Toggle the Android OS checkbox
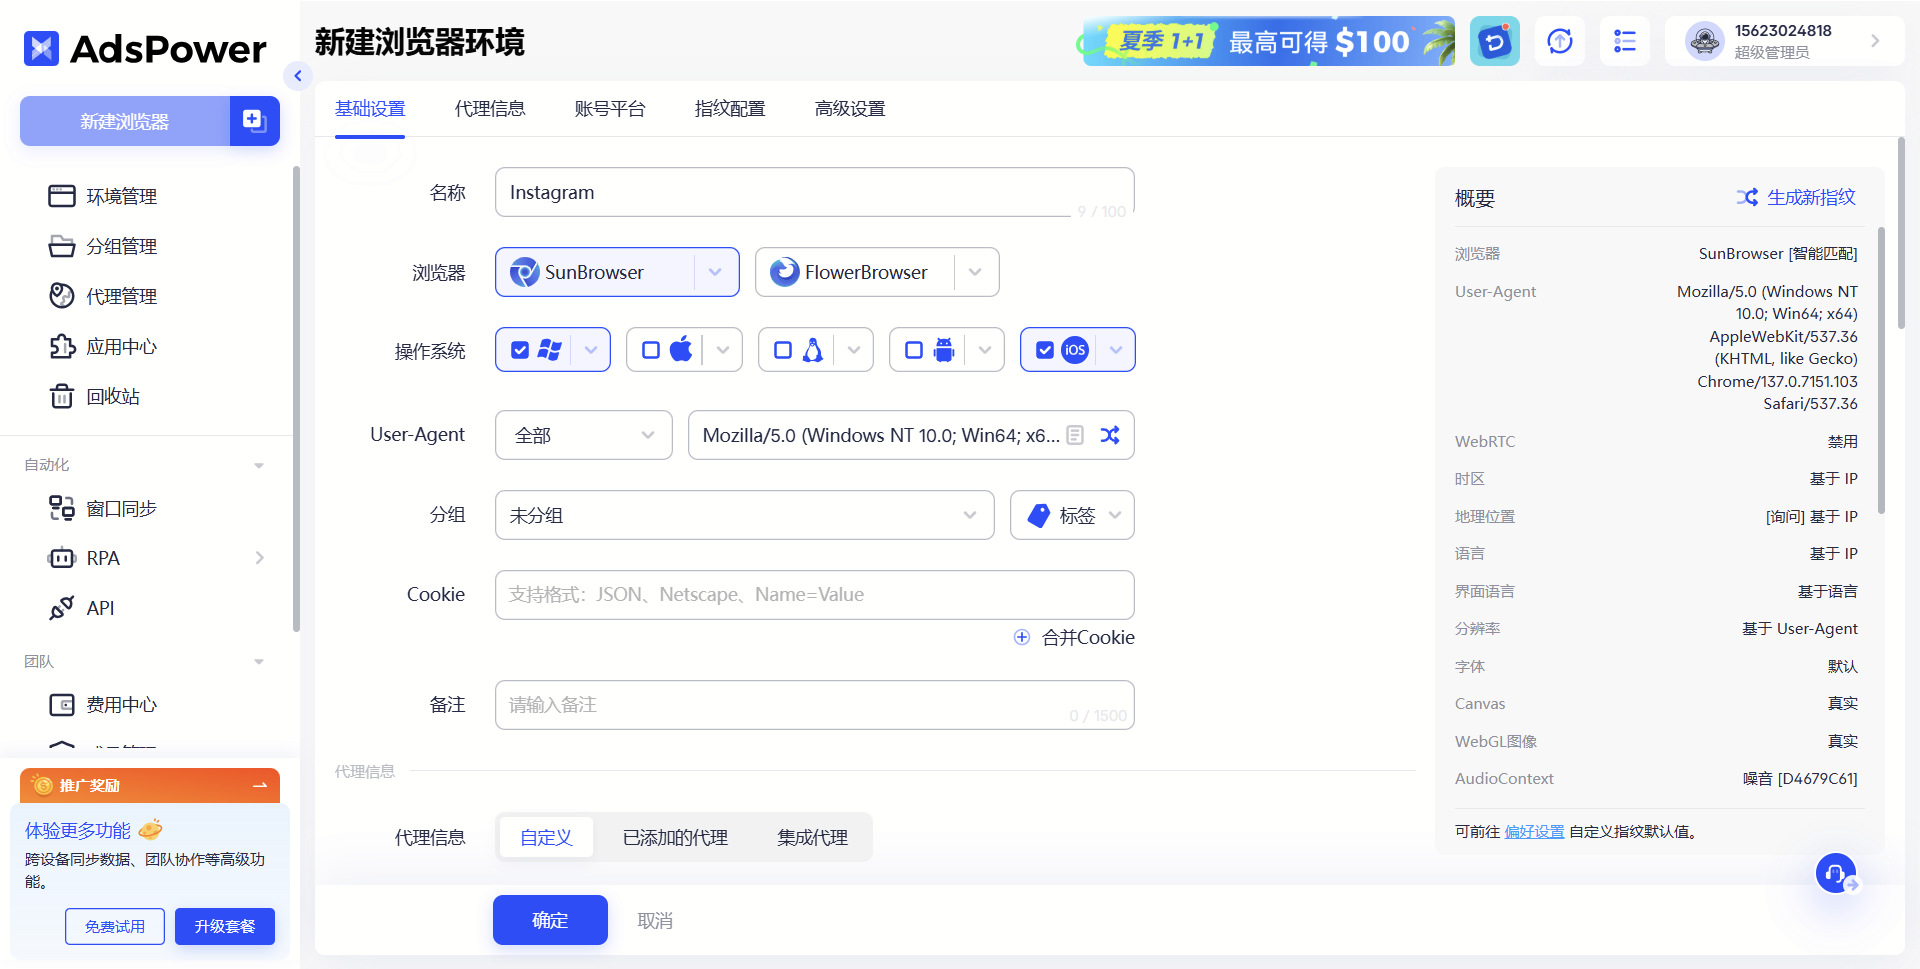Screen dimensions: 1920x969 coord(914,350)
